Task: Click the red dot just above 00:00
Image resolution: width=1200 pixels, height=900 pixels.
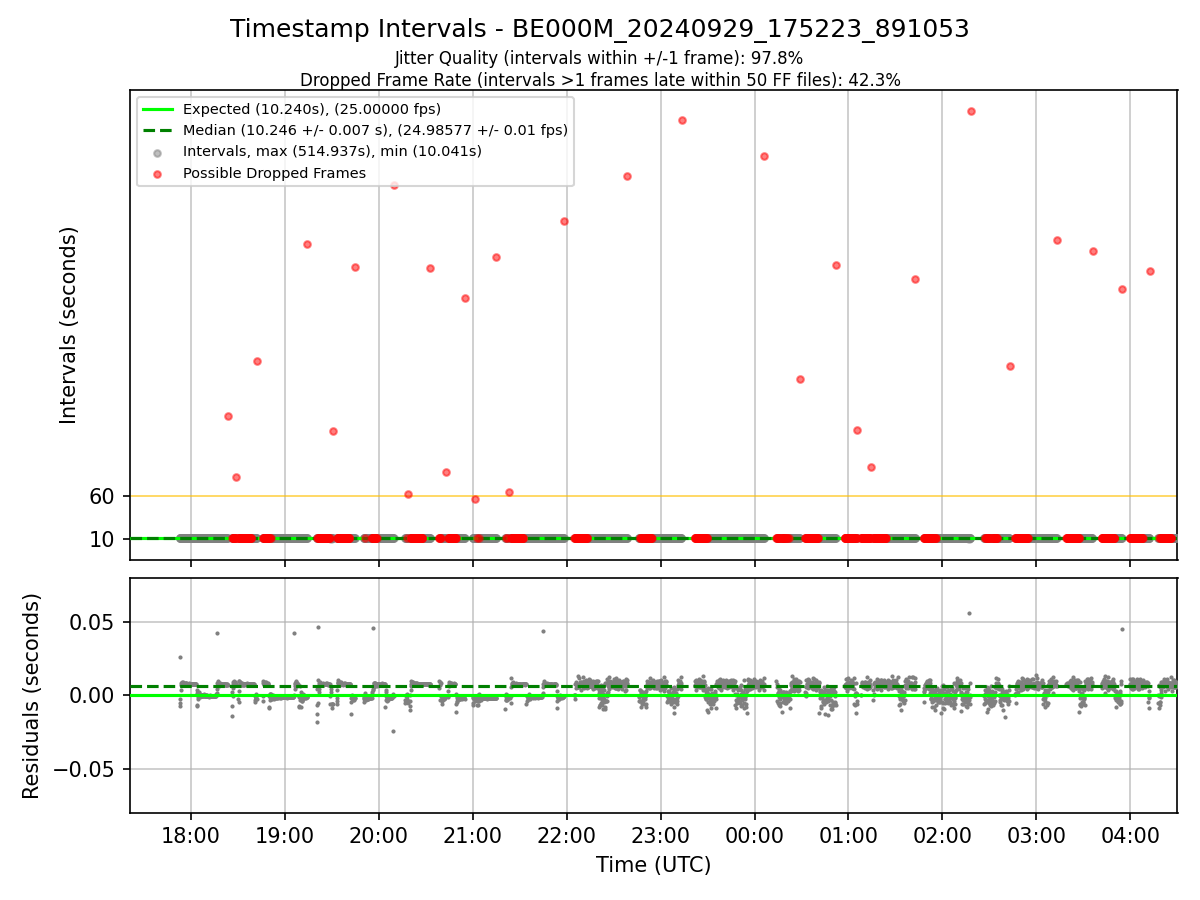Action: point(764,156)
